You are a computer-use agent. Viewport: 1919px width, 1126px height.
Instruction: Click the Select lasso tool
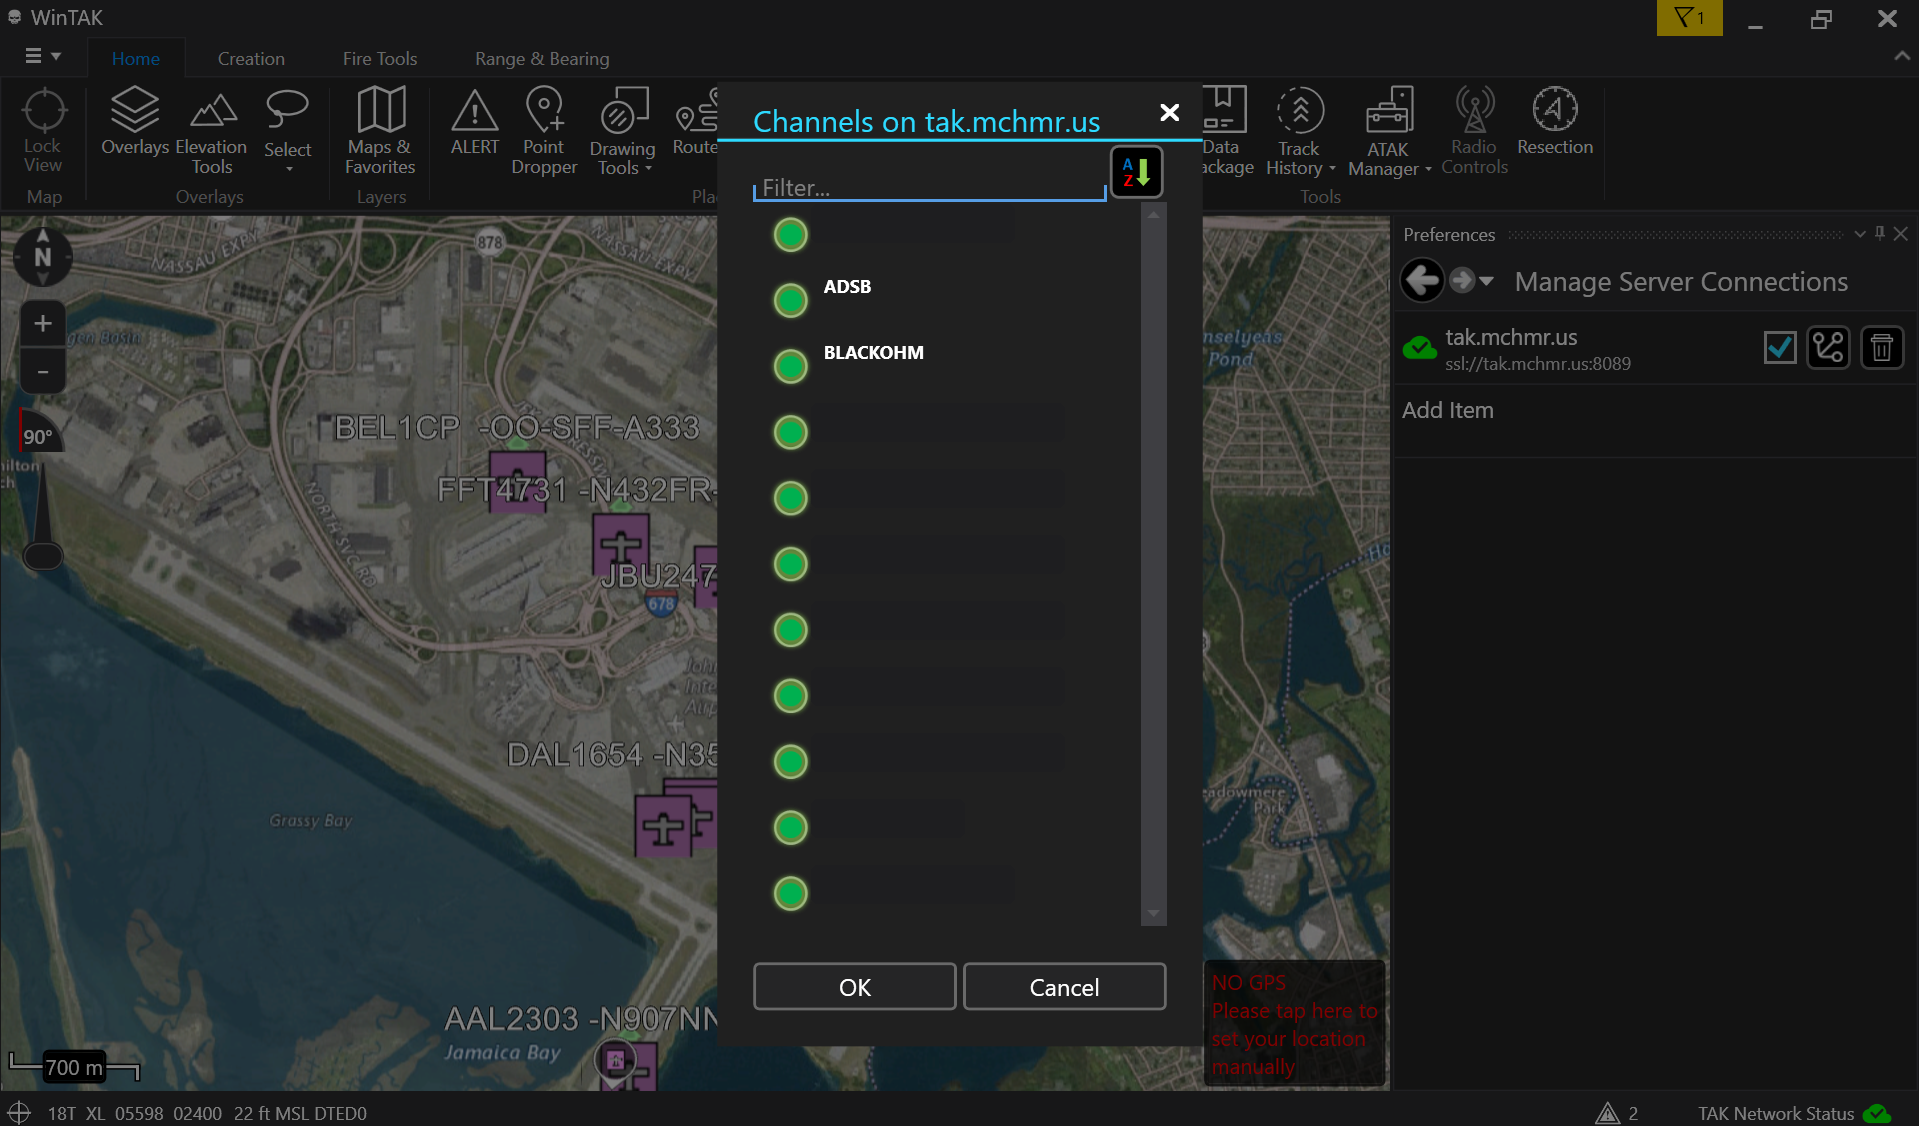[x=287, y=123]
